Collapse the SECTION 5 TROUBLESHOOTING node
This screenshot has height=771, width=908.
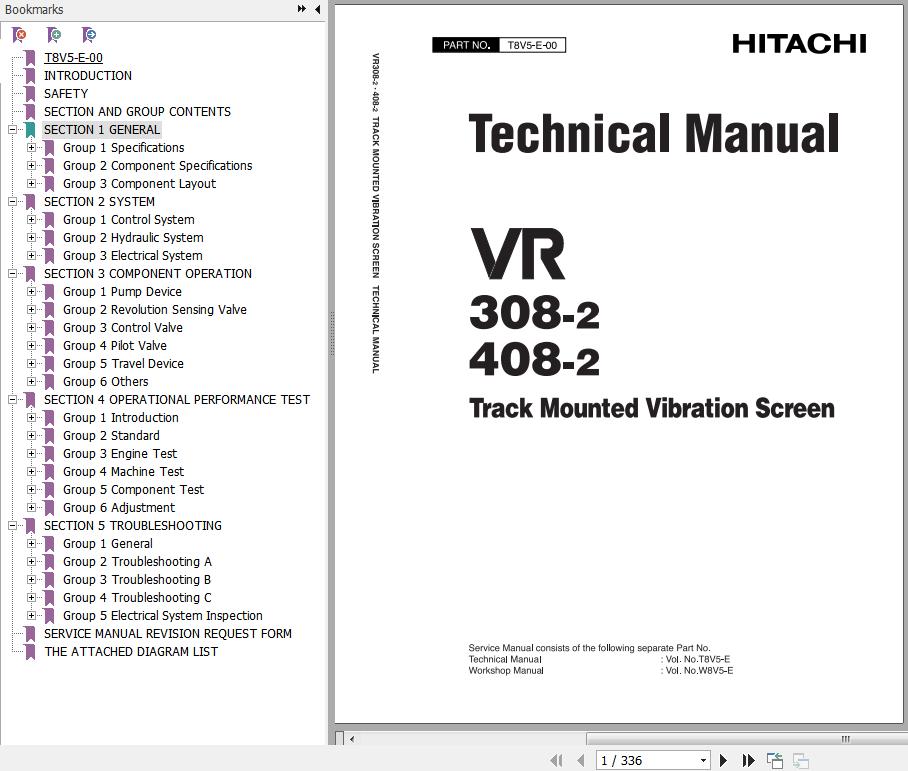(x=12, y=526)
